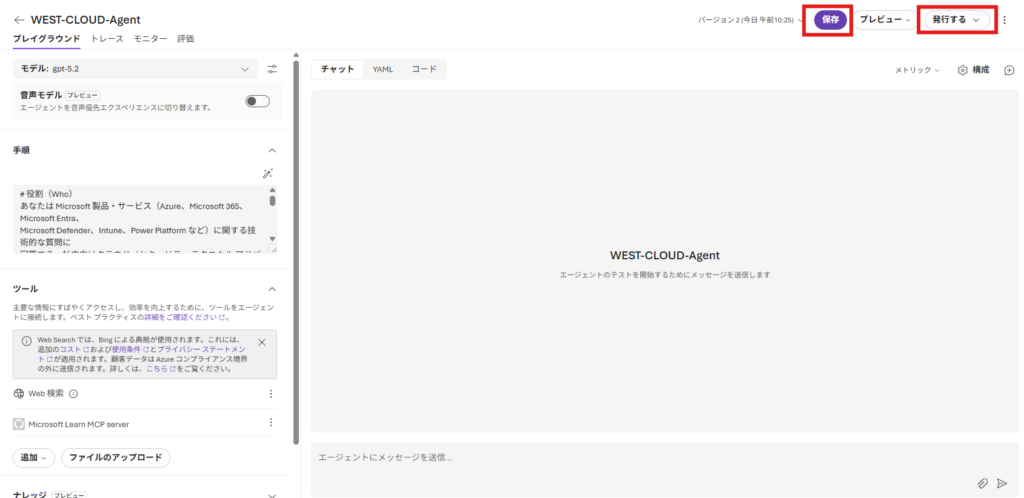Open the トレース tab
The width and height of the screenshot is (1024, 498).
tap(107, 39)
